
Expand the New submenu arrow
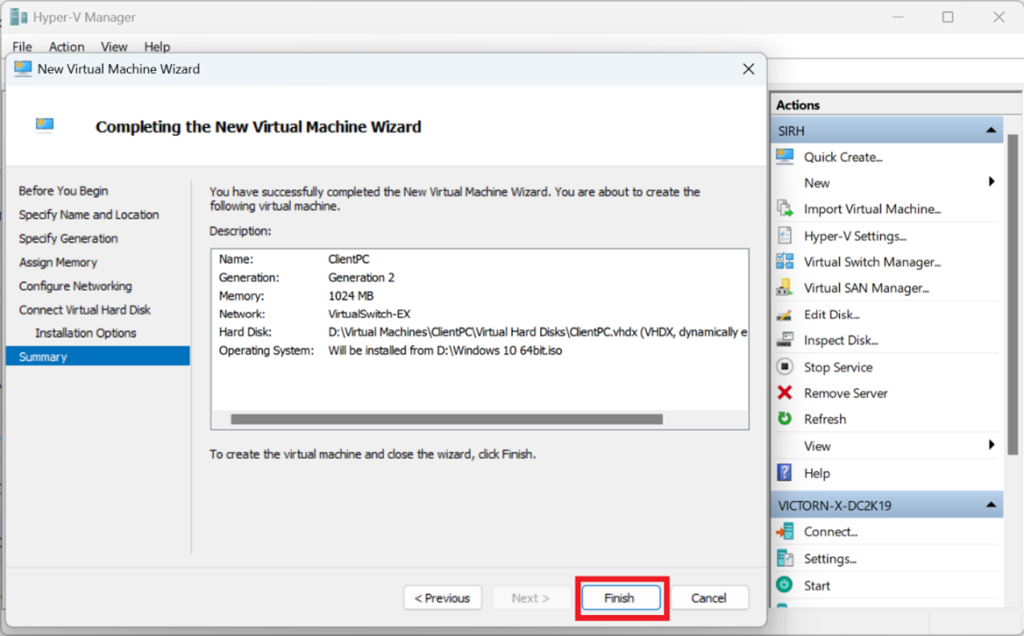(991, 182)
